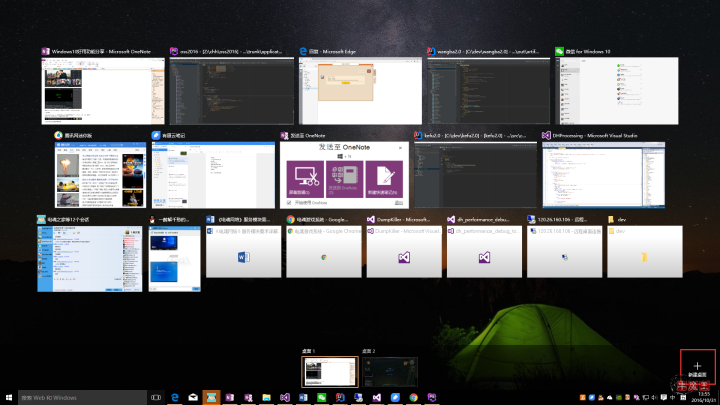Click the Task View taskbar button
Screen dimensions: 720x405
[156, 398]
